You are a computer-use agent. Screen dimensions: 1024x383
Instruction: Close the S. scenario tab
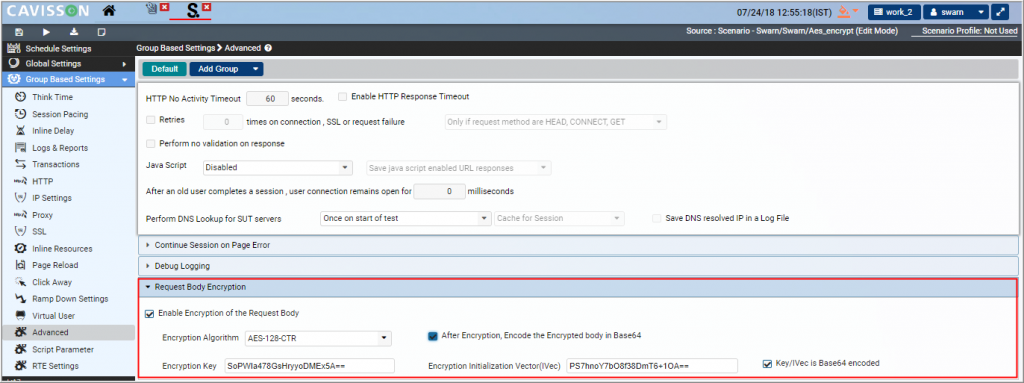click(x=206, y=7)
